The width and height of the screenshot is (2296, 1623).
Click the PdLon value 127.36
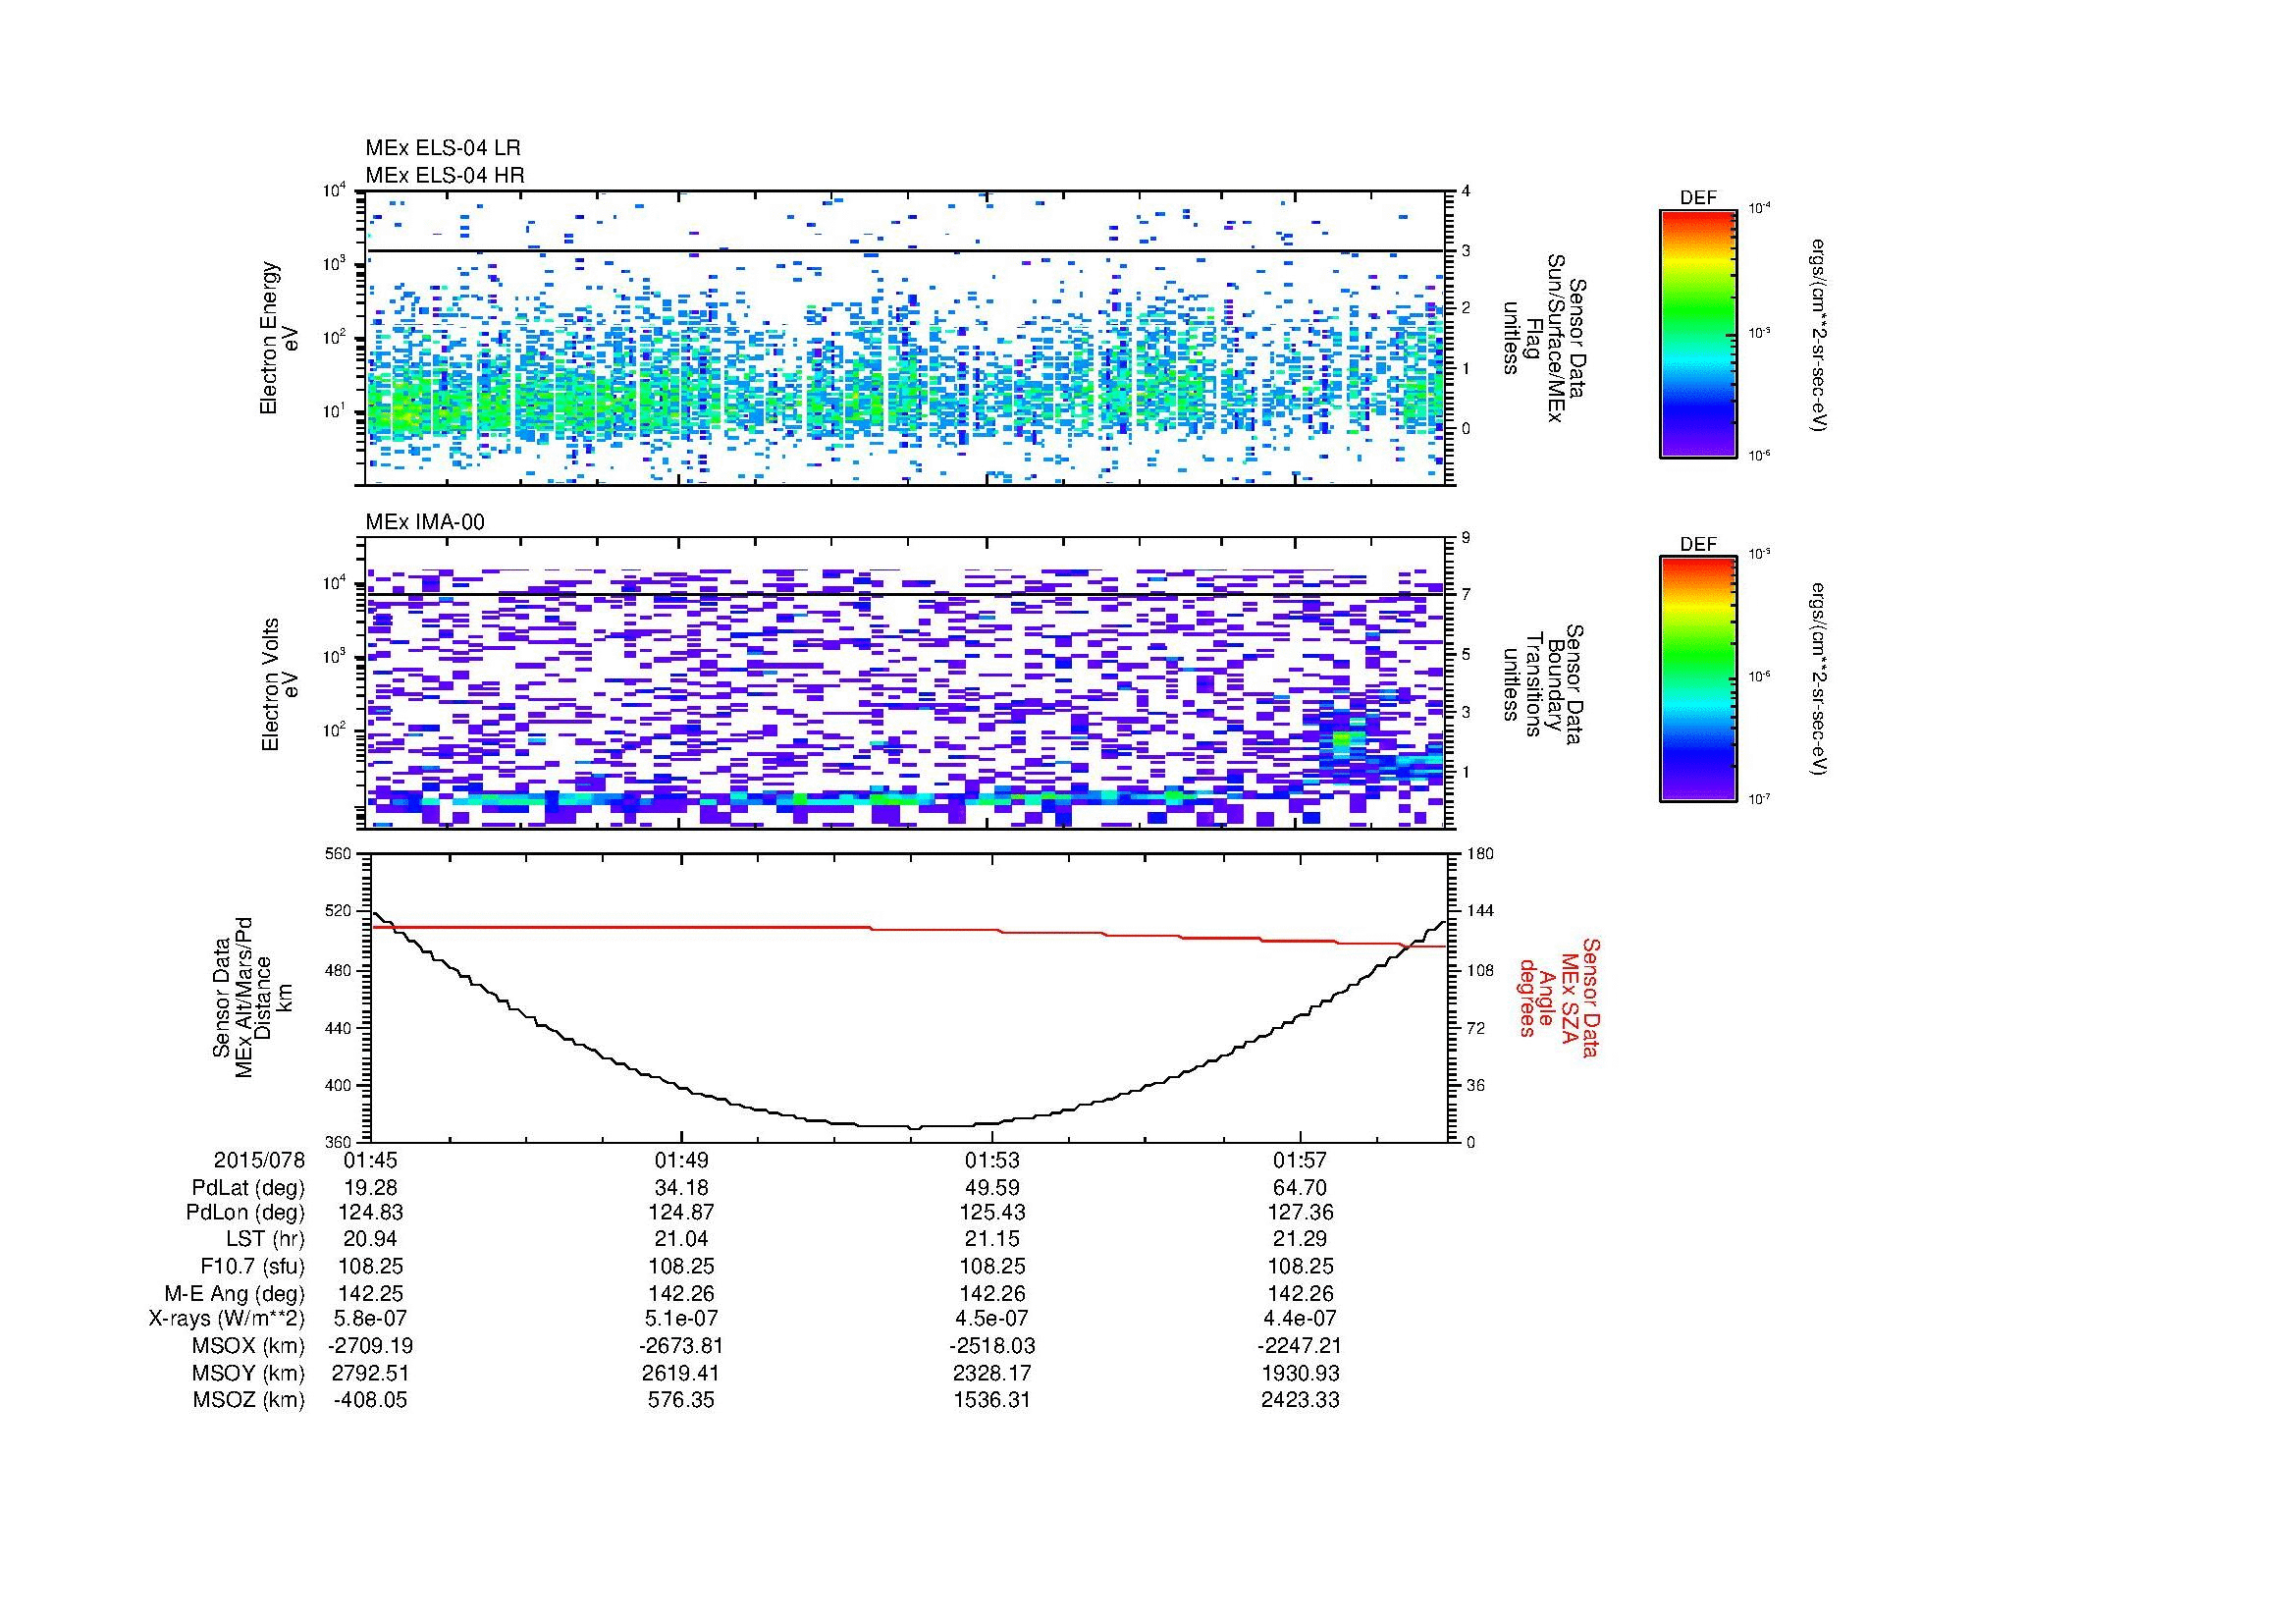(x=1300, y=1213)
